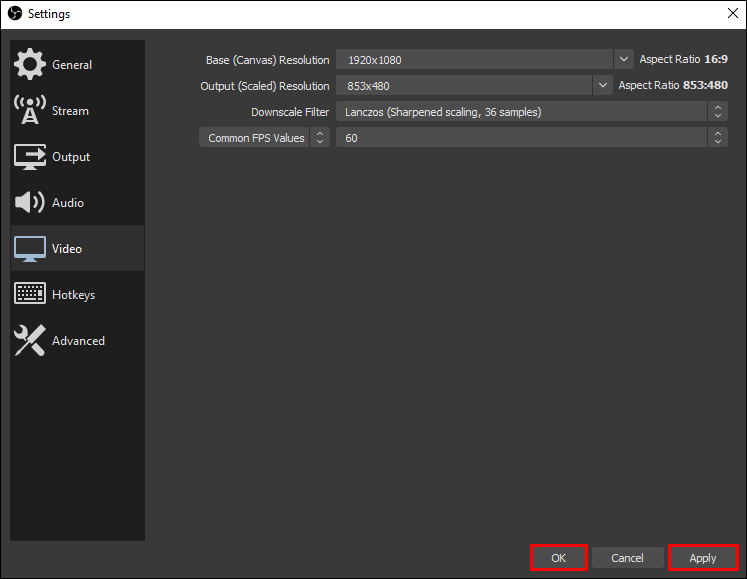Image resolution: width=747 pixels, height=579 pixels.
Task: Click the Stream antenna icon
Action: pos(30,110)
